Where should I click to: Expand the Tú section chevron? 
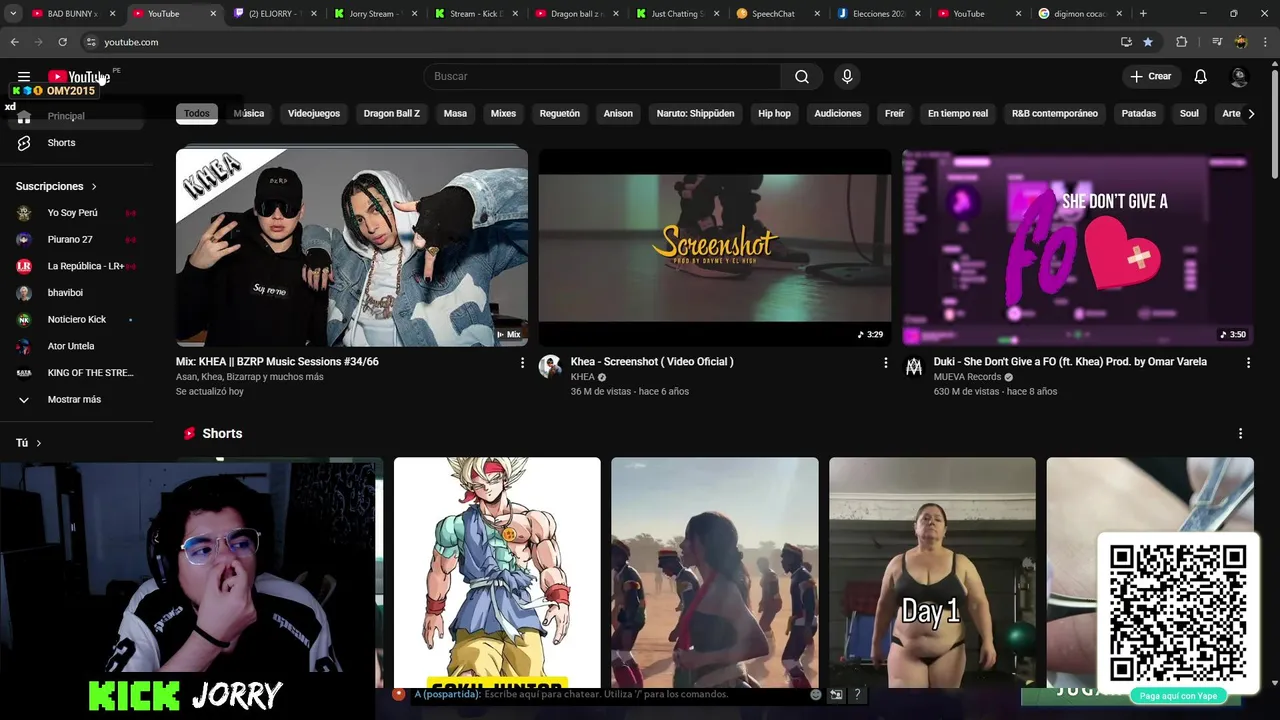point(38,443)
